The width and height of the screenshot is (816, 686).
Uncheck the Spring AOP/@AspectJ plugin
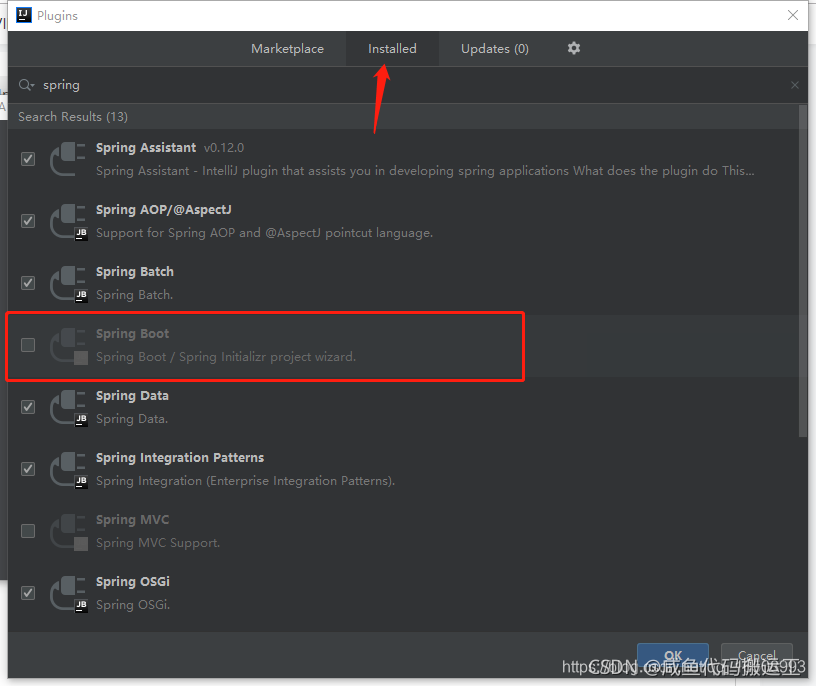click(x=28, y=221)
